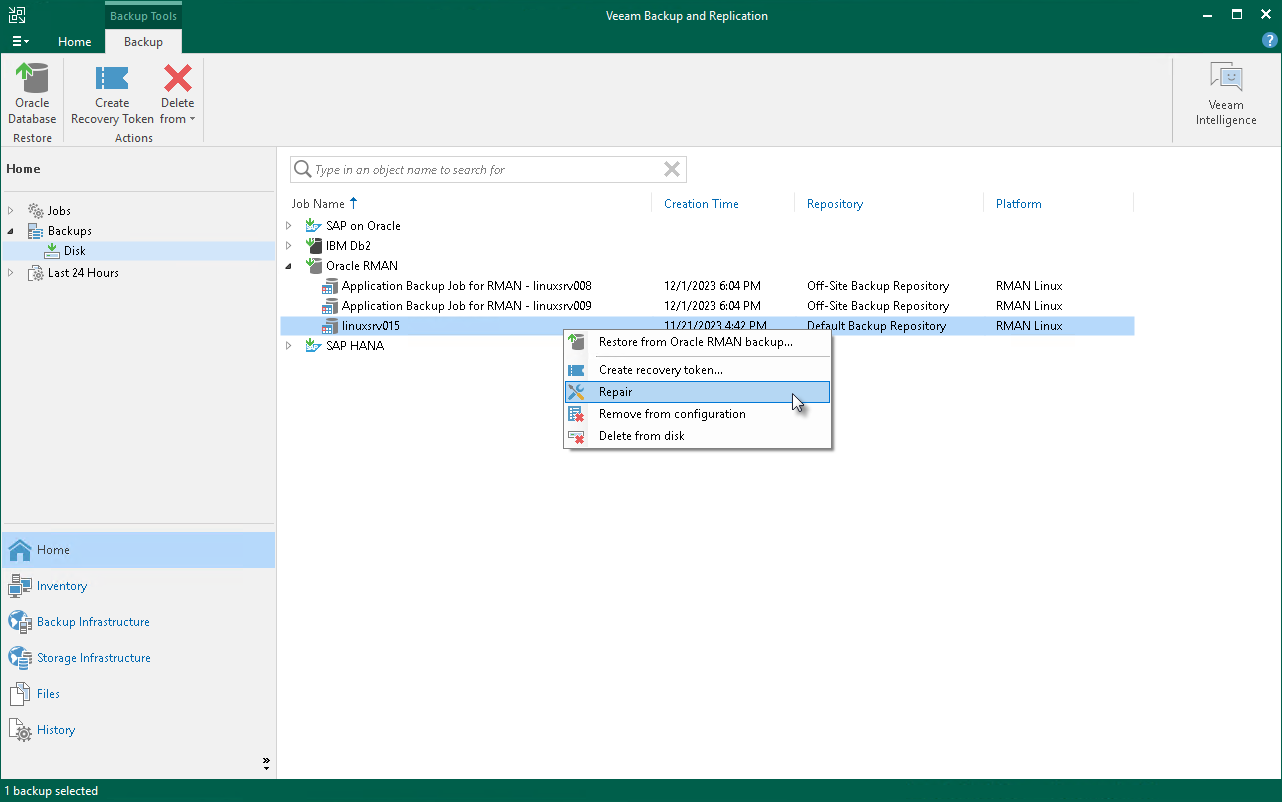Screen dimensions: 1282x802
Task: Select the Disk node under Backups
Action: coord(74,251)
